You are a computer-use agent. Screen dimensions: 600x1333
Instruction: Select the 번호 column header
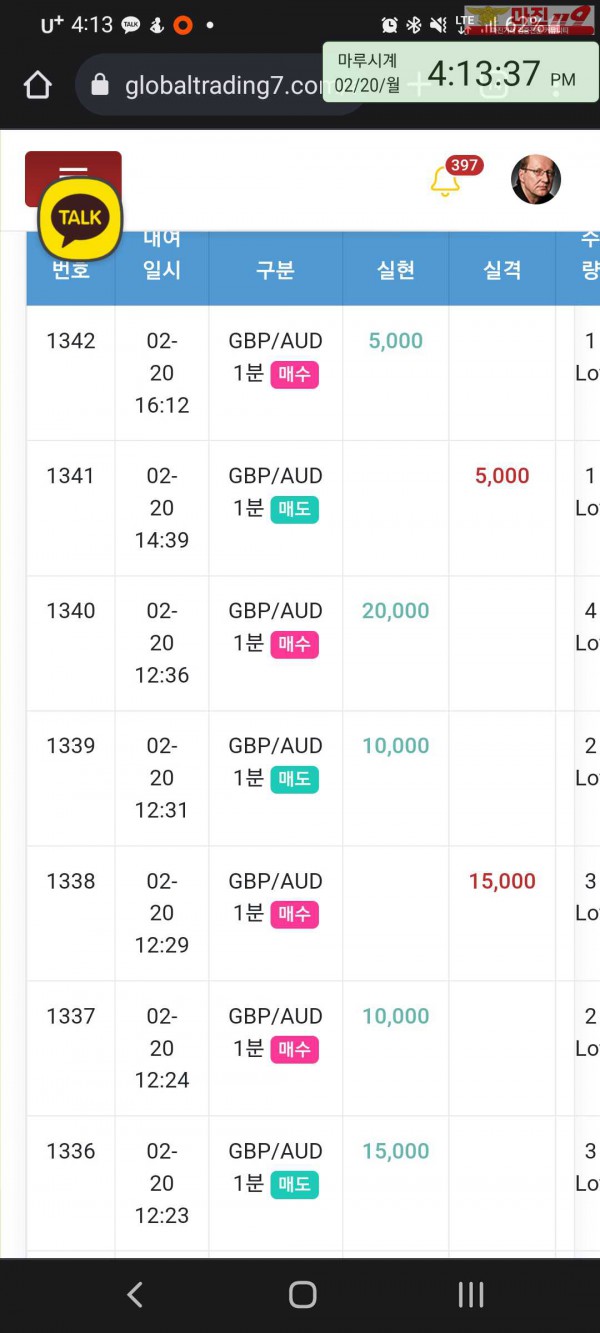(71, 269)
